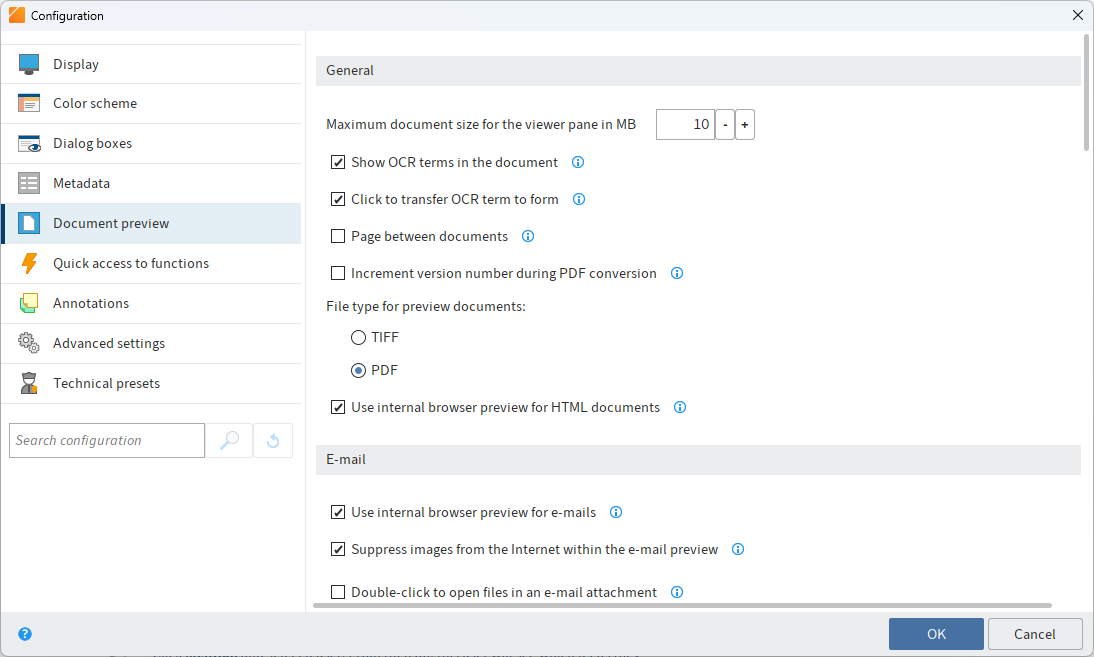Open Annotations settings via the note icon

coord(29,303)
